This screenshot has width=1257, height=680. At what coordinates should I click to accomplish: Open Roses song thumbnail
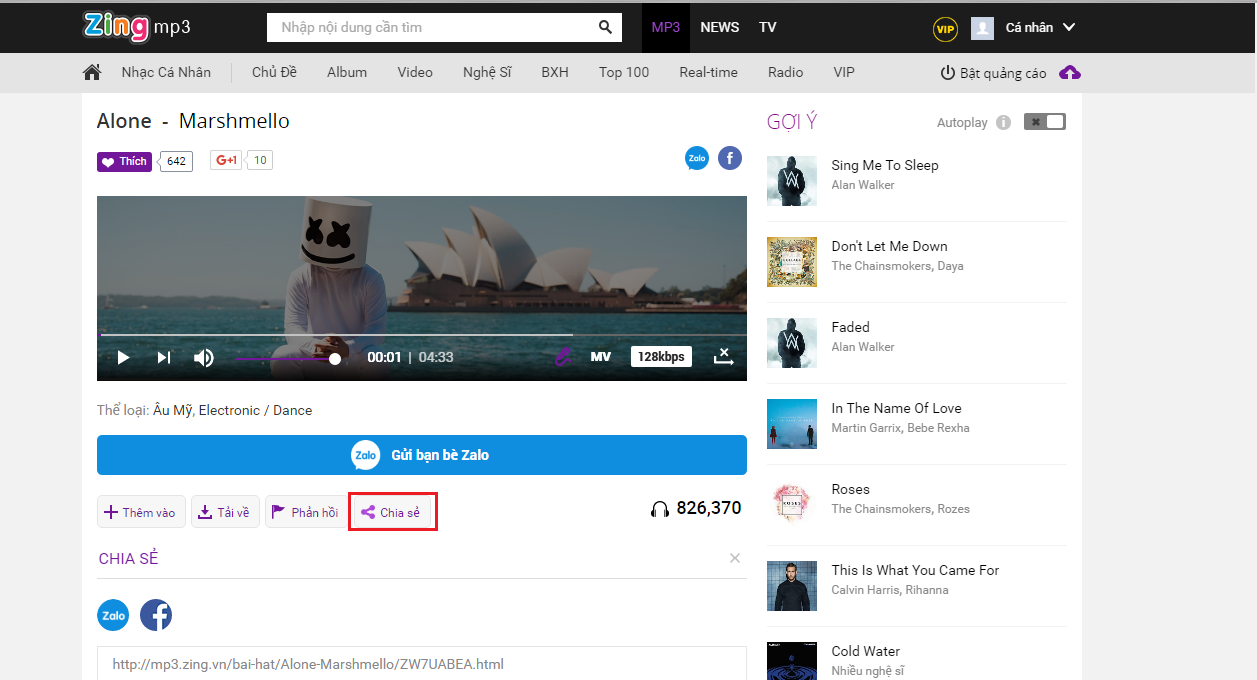coord(792,505)
